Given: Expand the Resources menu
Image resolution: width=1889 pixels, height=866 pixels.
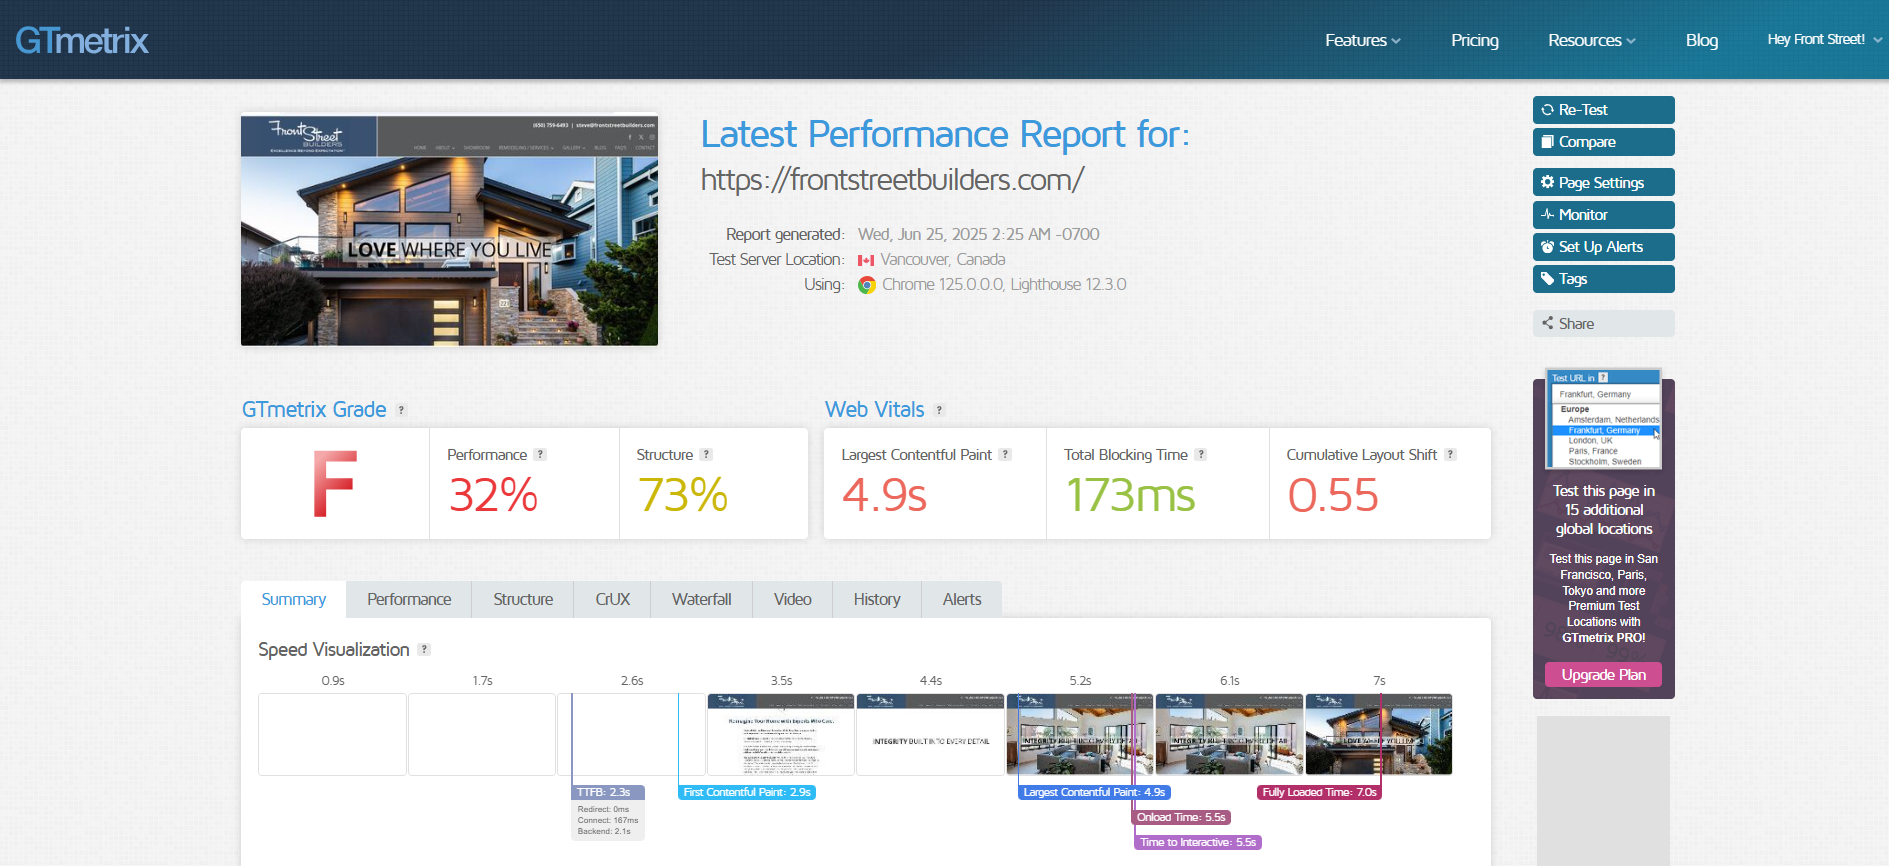Looking at the screenshot, I should coord(1592,40).
